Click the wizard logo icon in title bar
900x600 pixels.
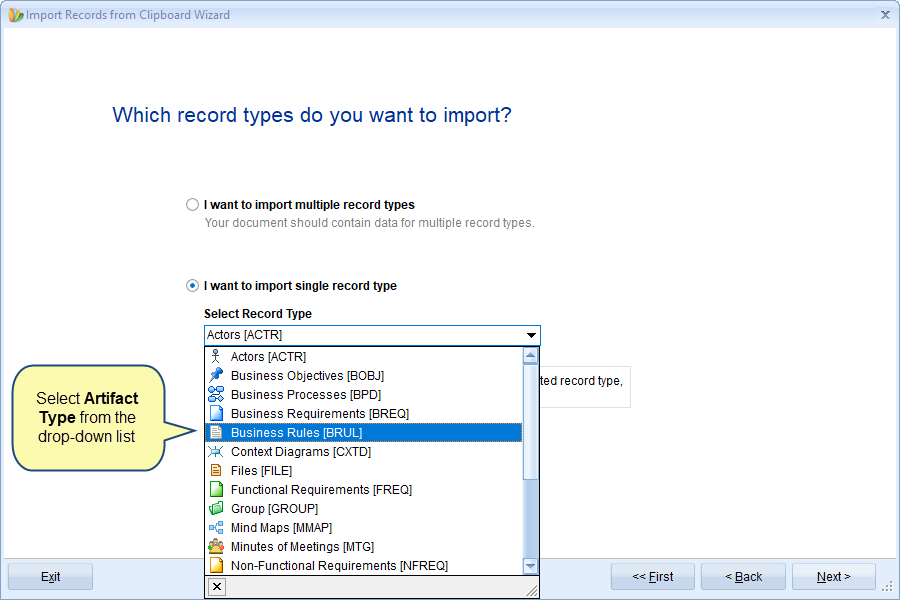[15, 15]
